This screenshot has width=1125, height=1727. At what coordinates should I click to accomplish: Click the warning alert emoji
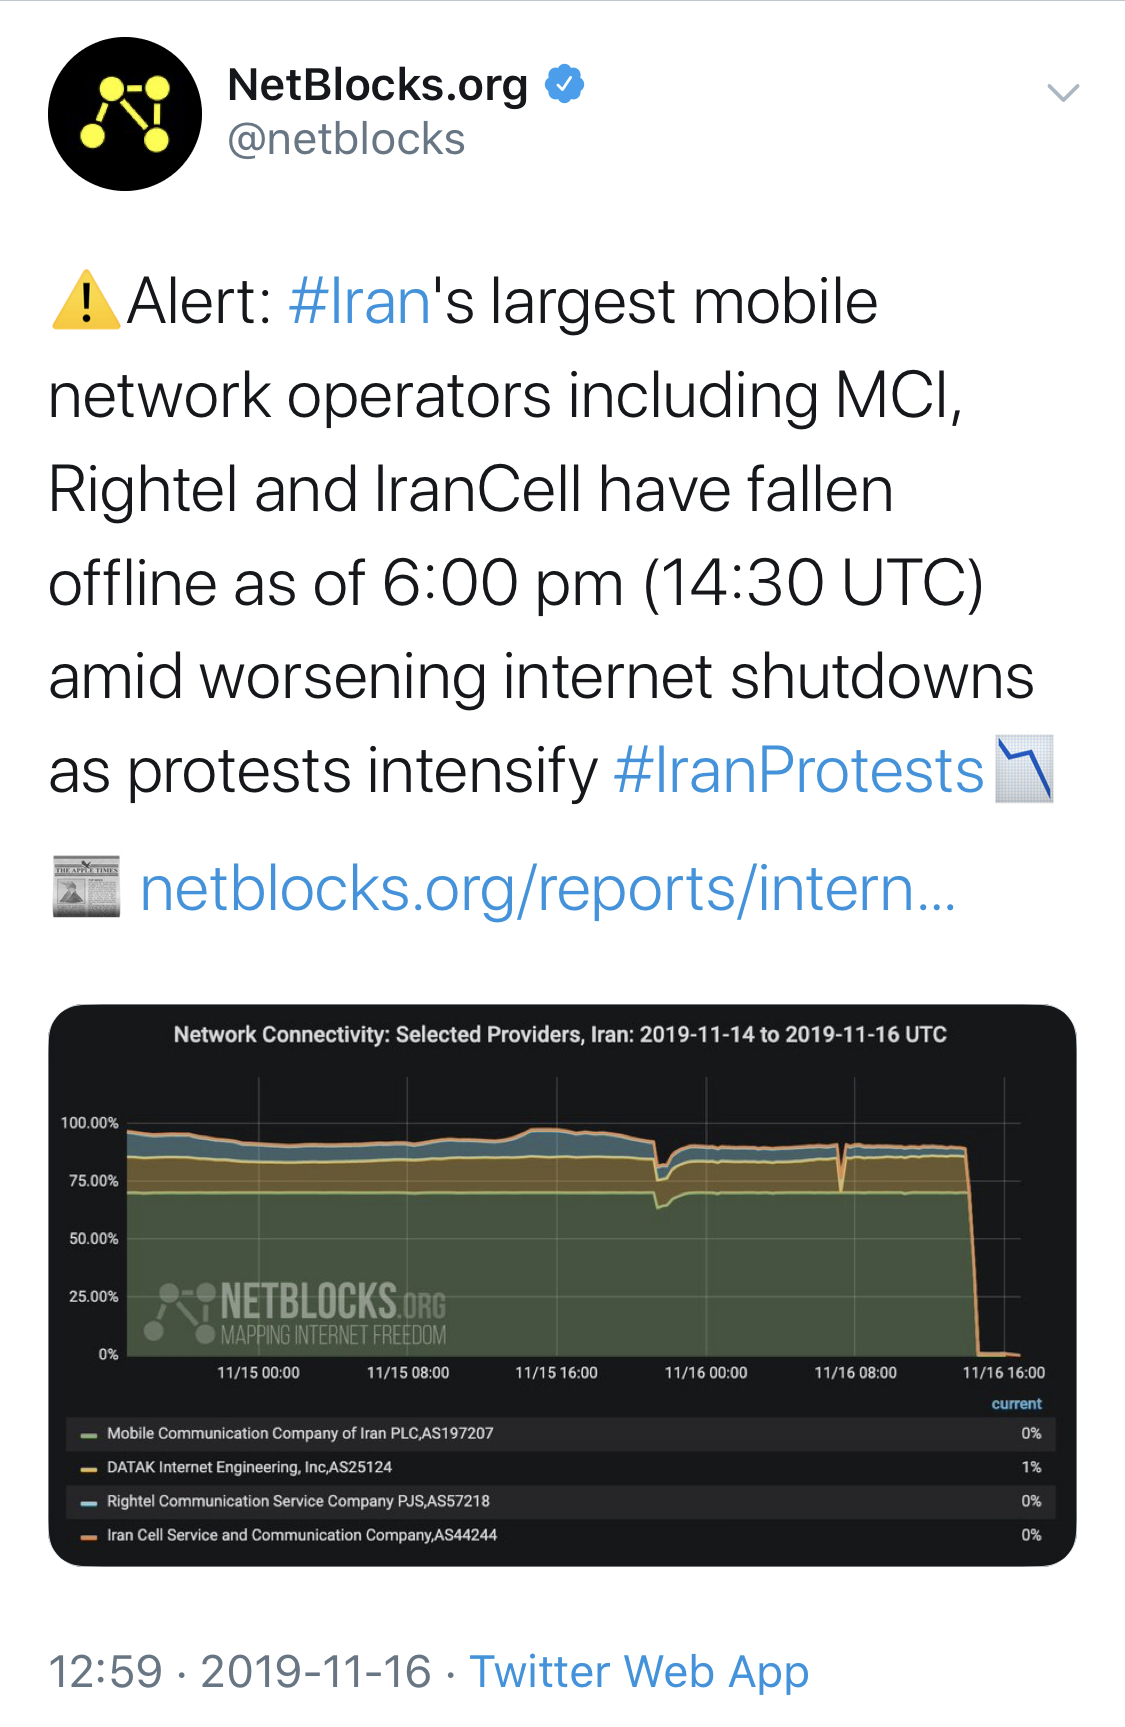coord(86,300)
